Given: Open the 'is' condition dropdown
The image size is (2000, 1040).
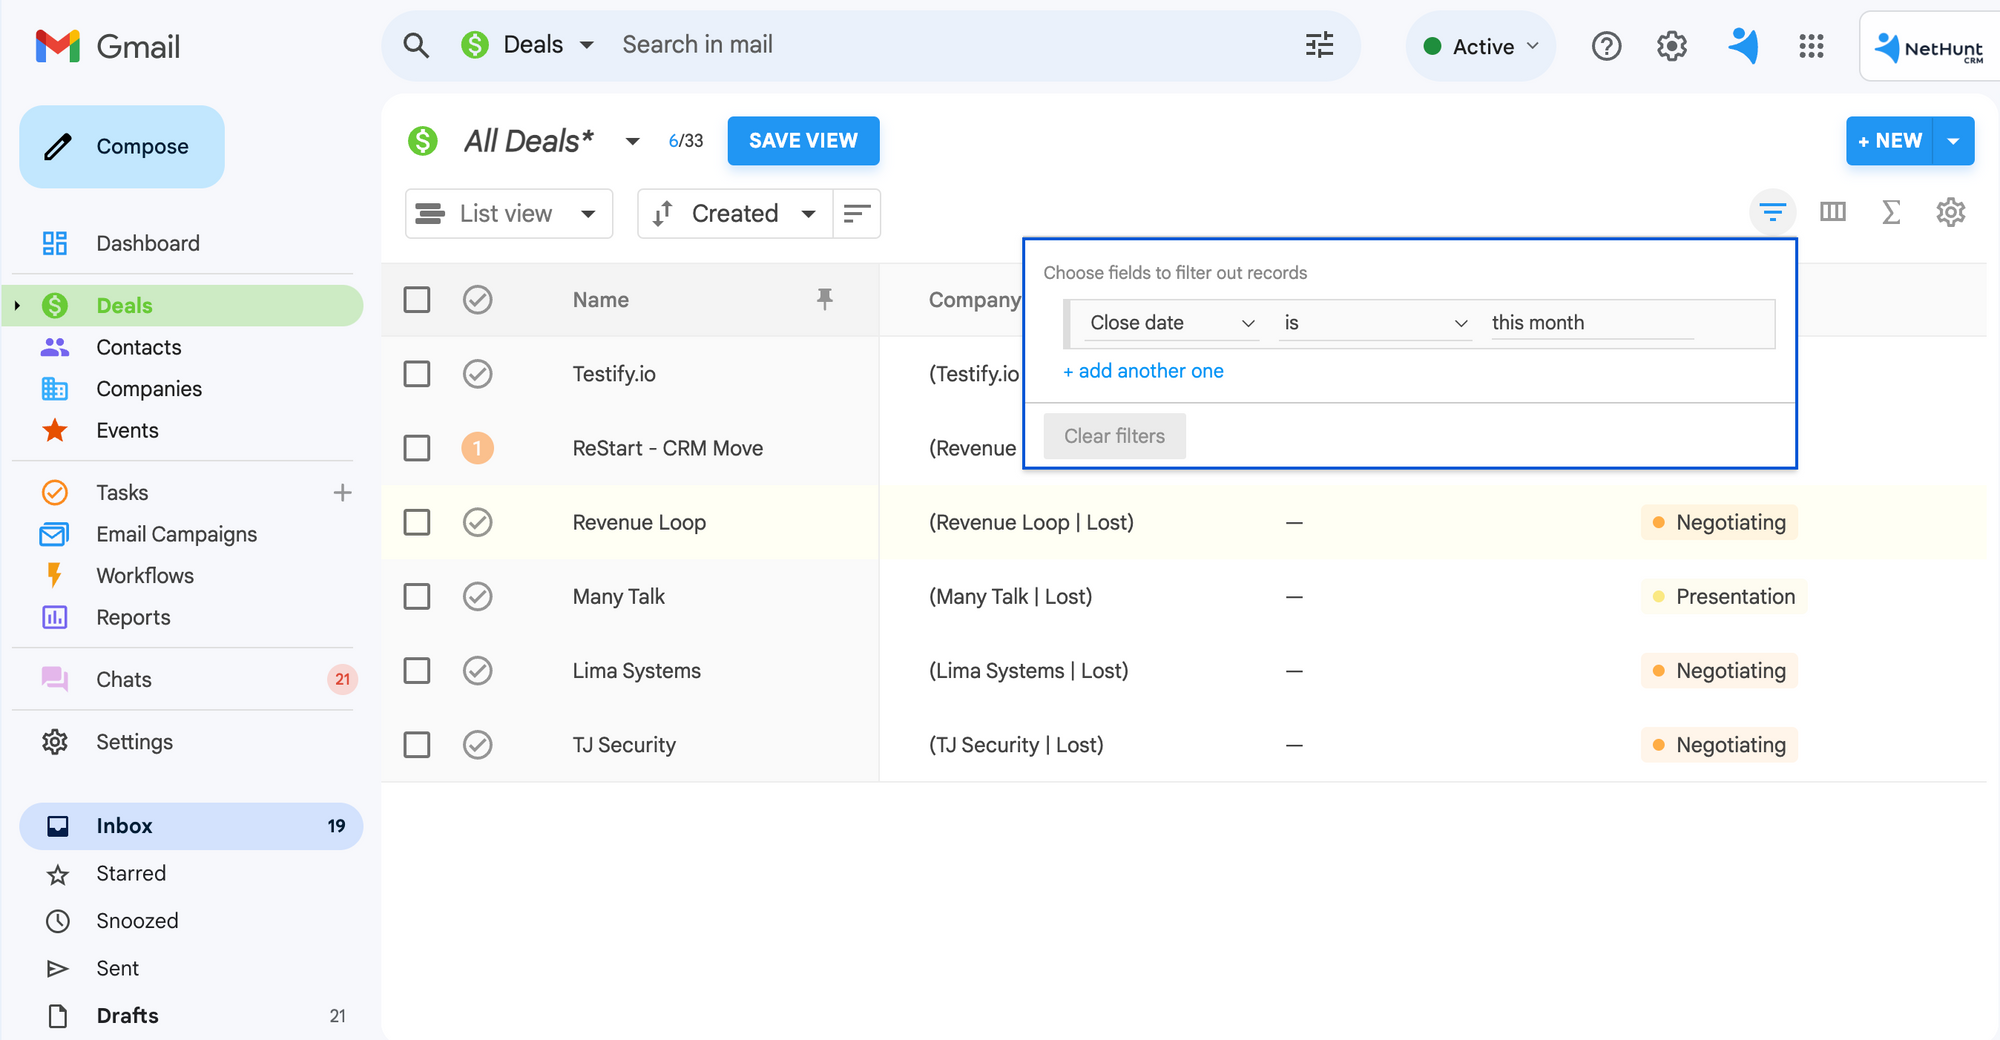Looking at the screenshot, I should pos(1375,323).
